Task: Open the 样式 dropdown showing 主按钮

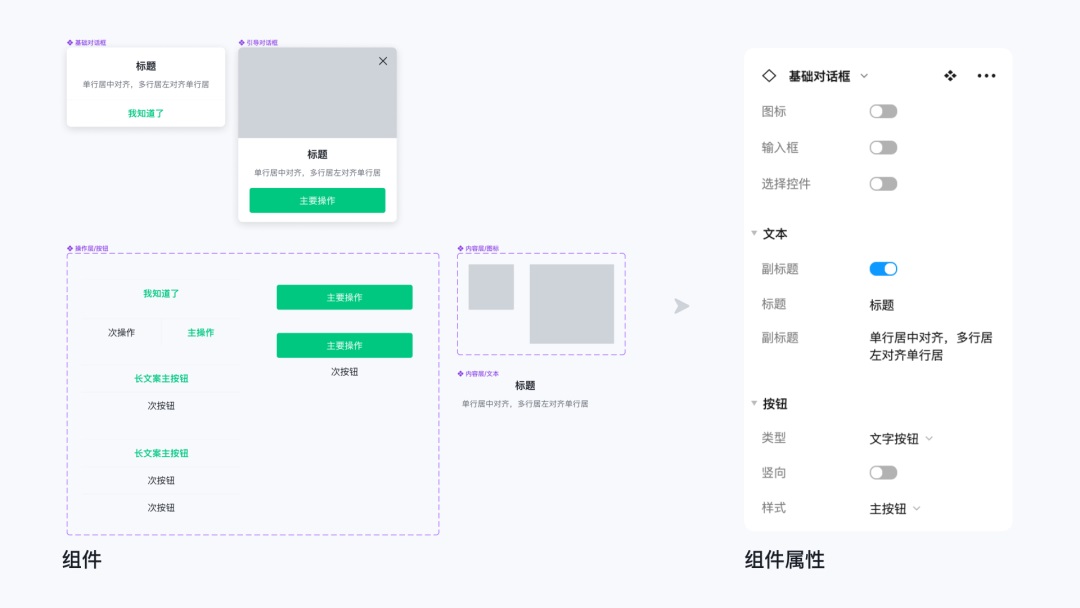Action: [895, 509]
